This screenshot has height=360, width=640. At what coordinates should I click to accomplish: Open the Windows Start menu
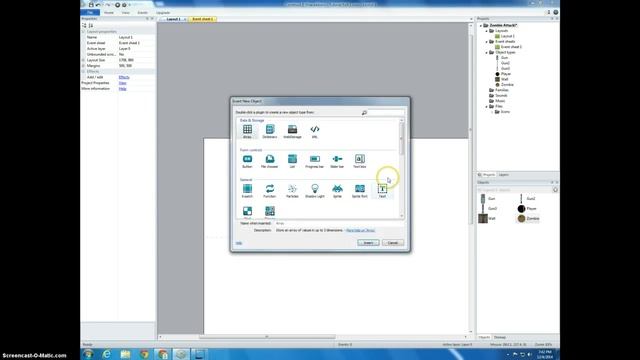pyautogui.click(x=88, y=354)
